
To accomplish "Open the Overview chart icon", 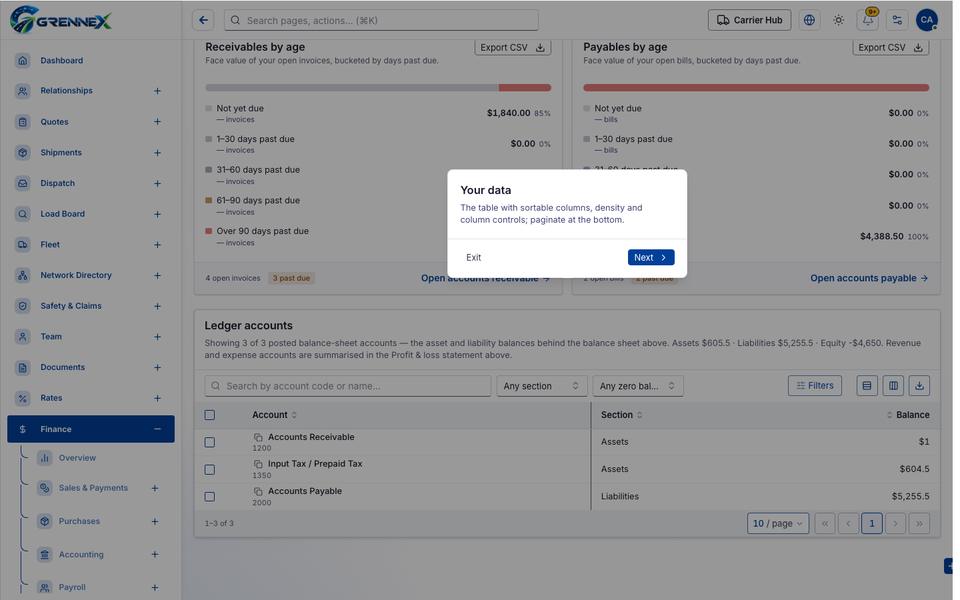I will (x=44, y=458).
